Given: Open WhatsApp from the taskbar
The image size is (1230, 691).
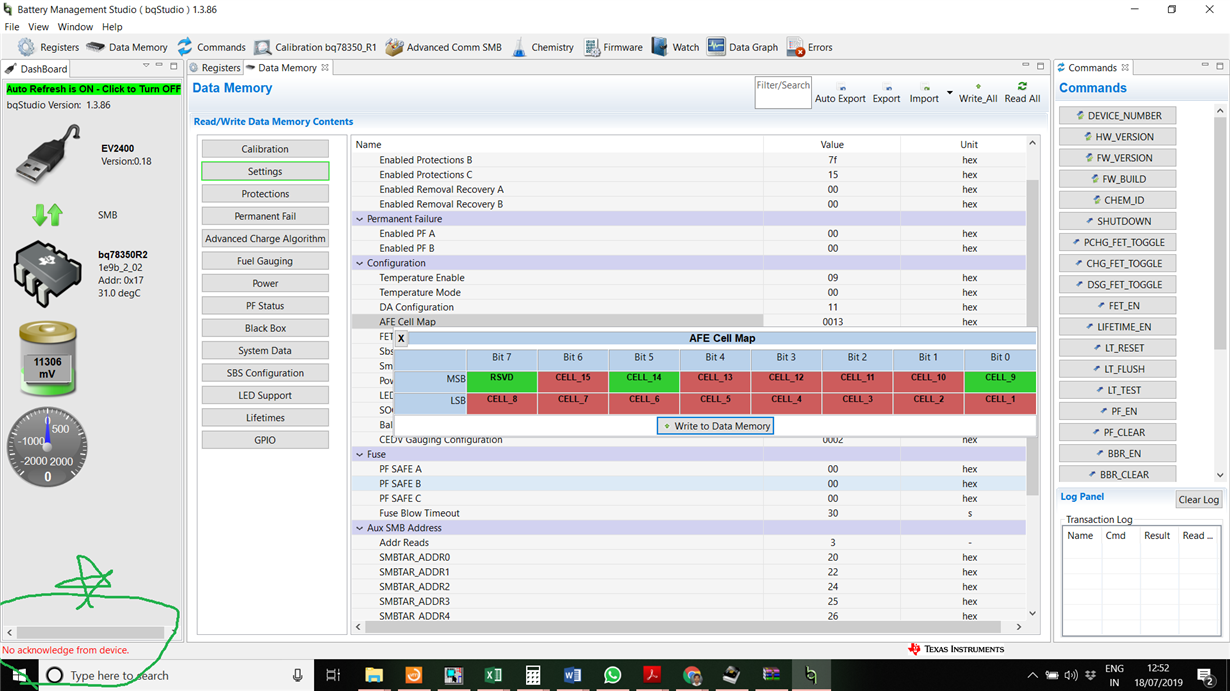Looking at the screenshot, I should click(x=612, y=676).
